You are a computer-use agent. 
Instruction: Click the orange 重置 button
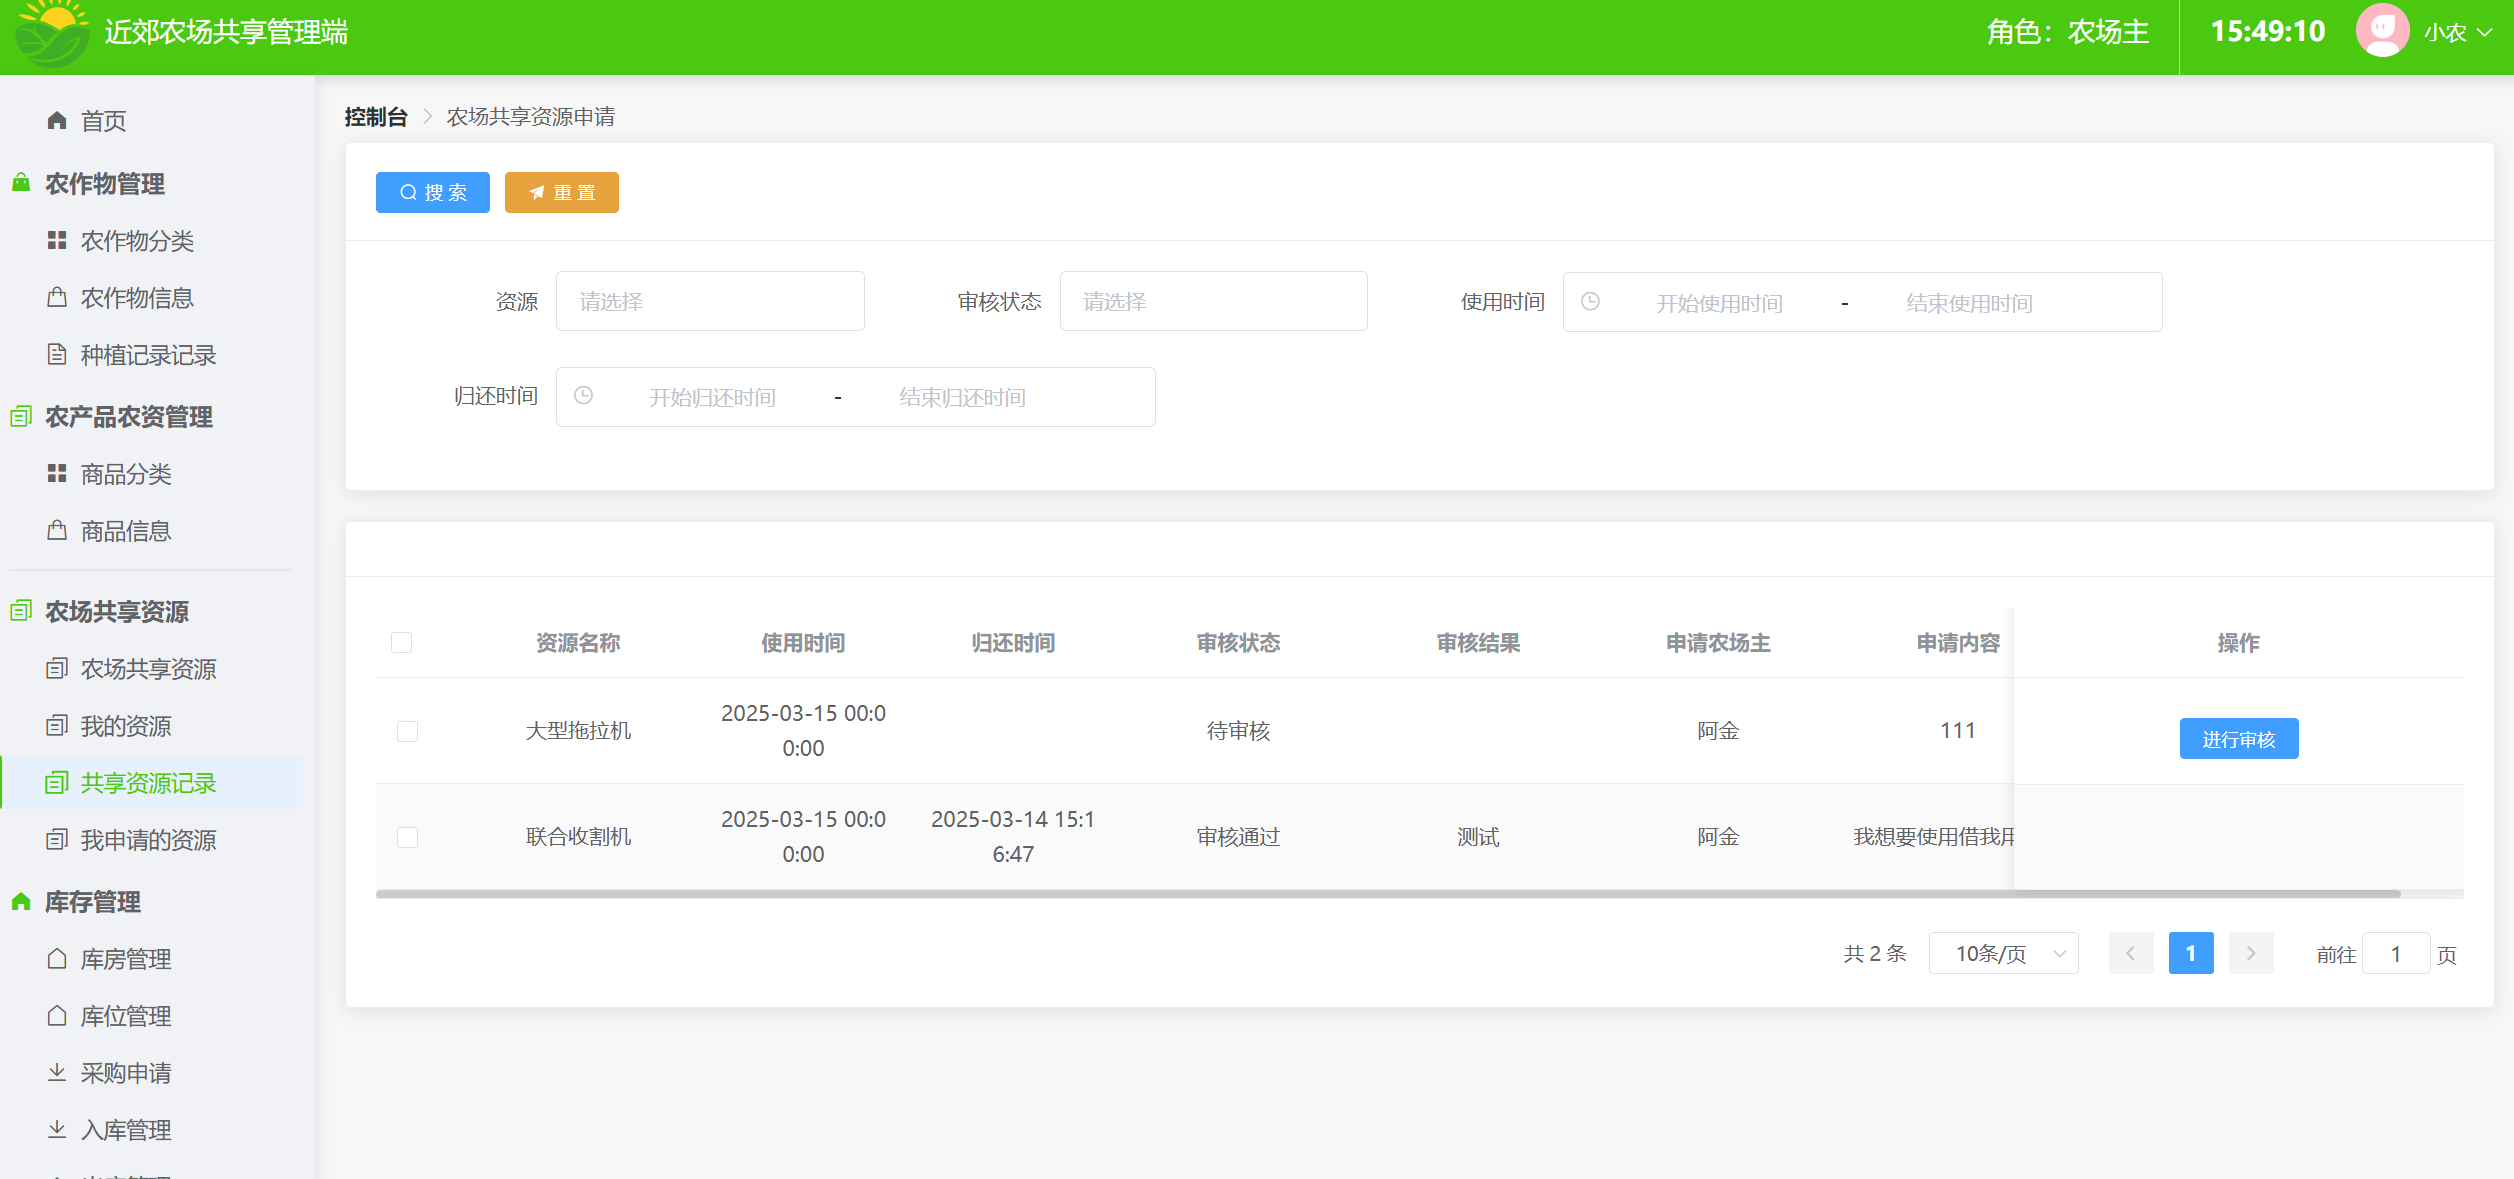tap(562, 192)
